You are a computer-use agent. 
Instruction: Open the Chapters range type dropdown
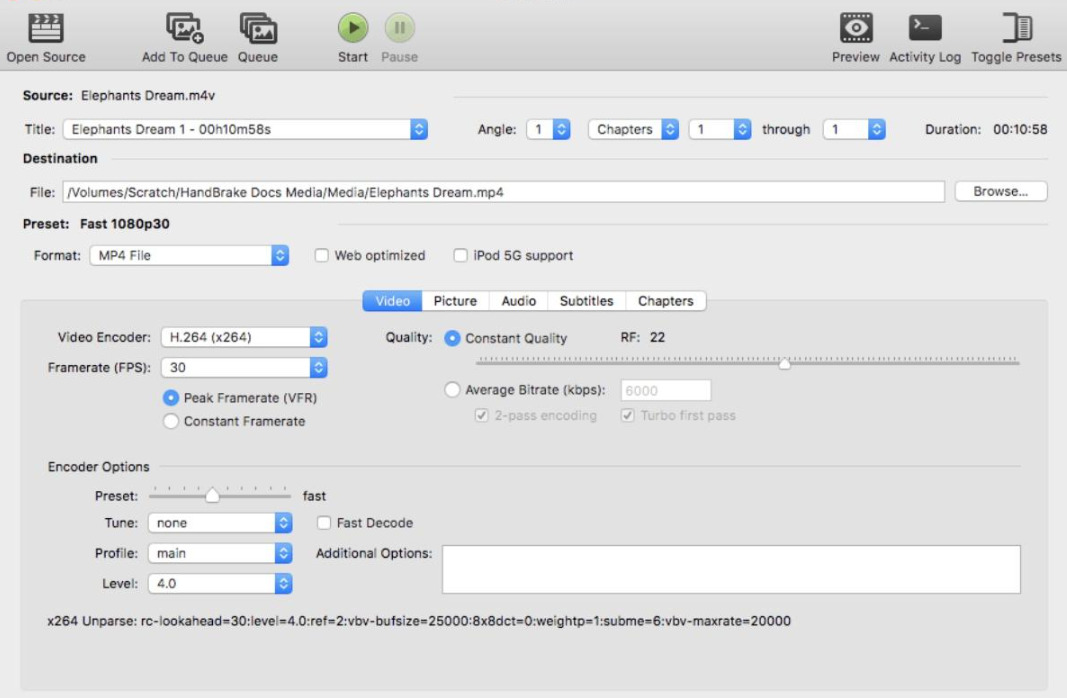[634, 129]
